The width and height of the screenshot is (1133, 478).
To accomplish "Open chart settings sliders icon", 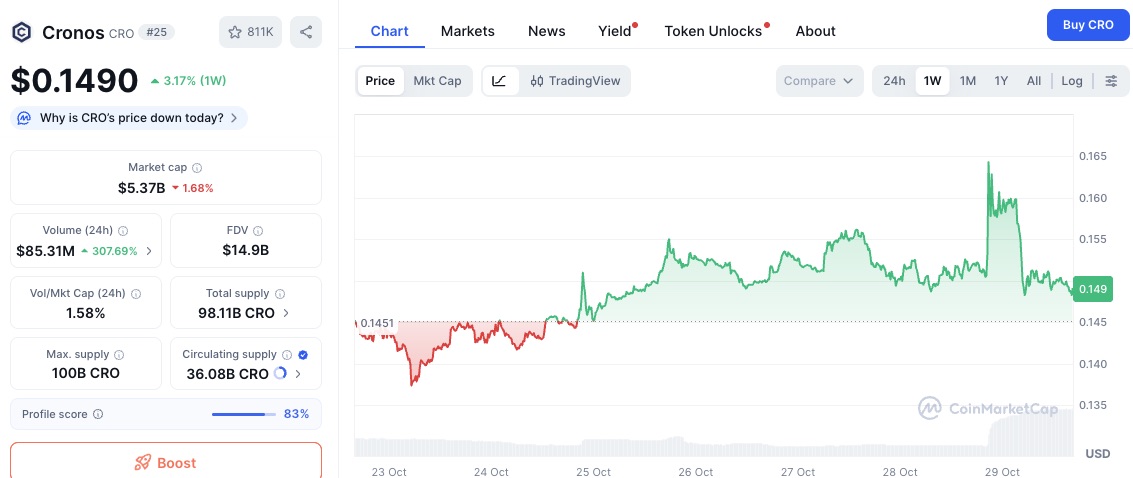I will (1111, 81).
